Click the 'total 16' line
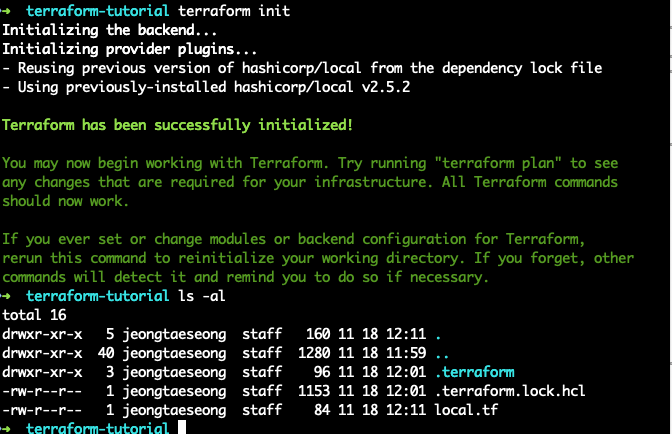 [x=34, y=315]
